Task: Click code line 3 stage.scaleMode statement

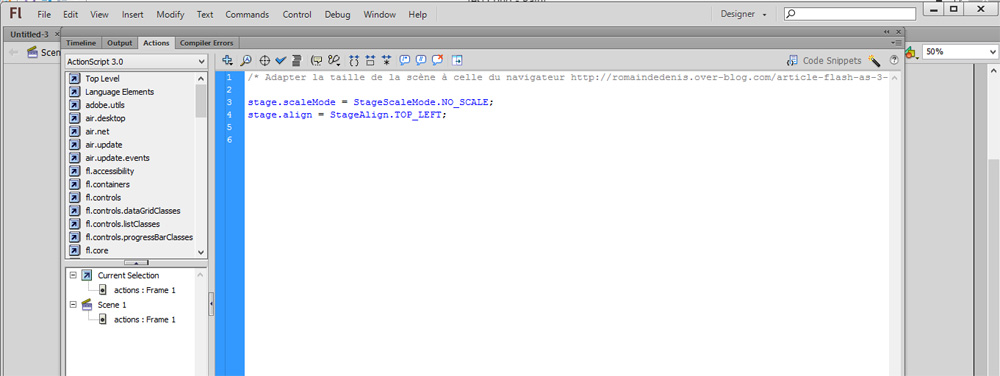Action: click(371, 102)
